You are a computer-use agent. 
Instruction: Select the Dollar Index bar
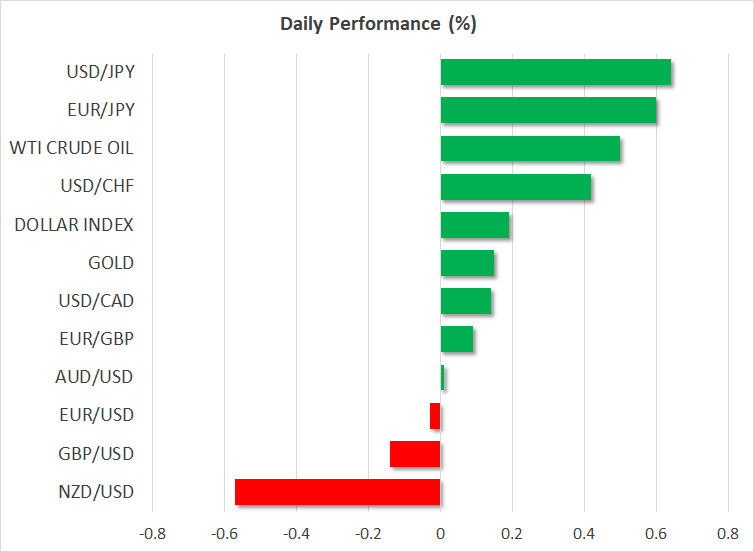pos(475,225)
